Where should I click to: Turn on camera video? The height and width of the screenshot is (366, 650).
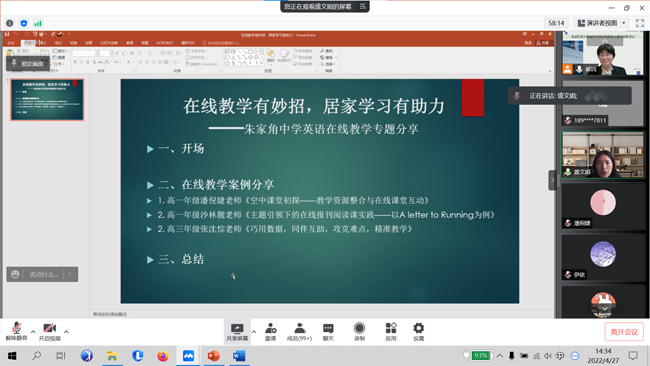pyautogui.click(x=50, y=331)
